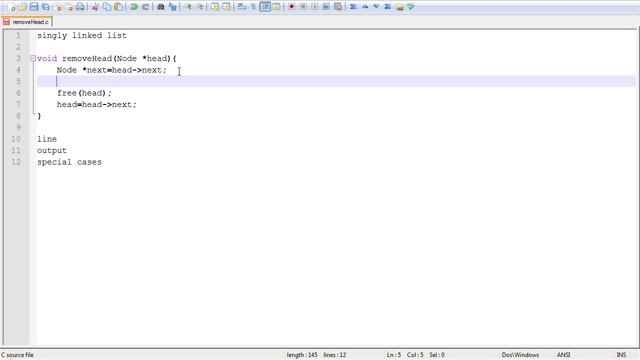The height and width of the screenshot is (360, 640).
Task: Click the 'Dos\Windows' EOL format in status bar
Action: [520, 355]
